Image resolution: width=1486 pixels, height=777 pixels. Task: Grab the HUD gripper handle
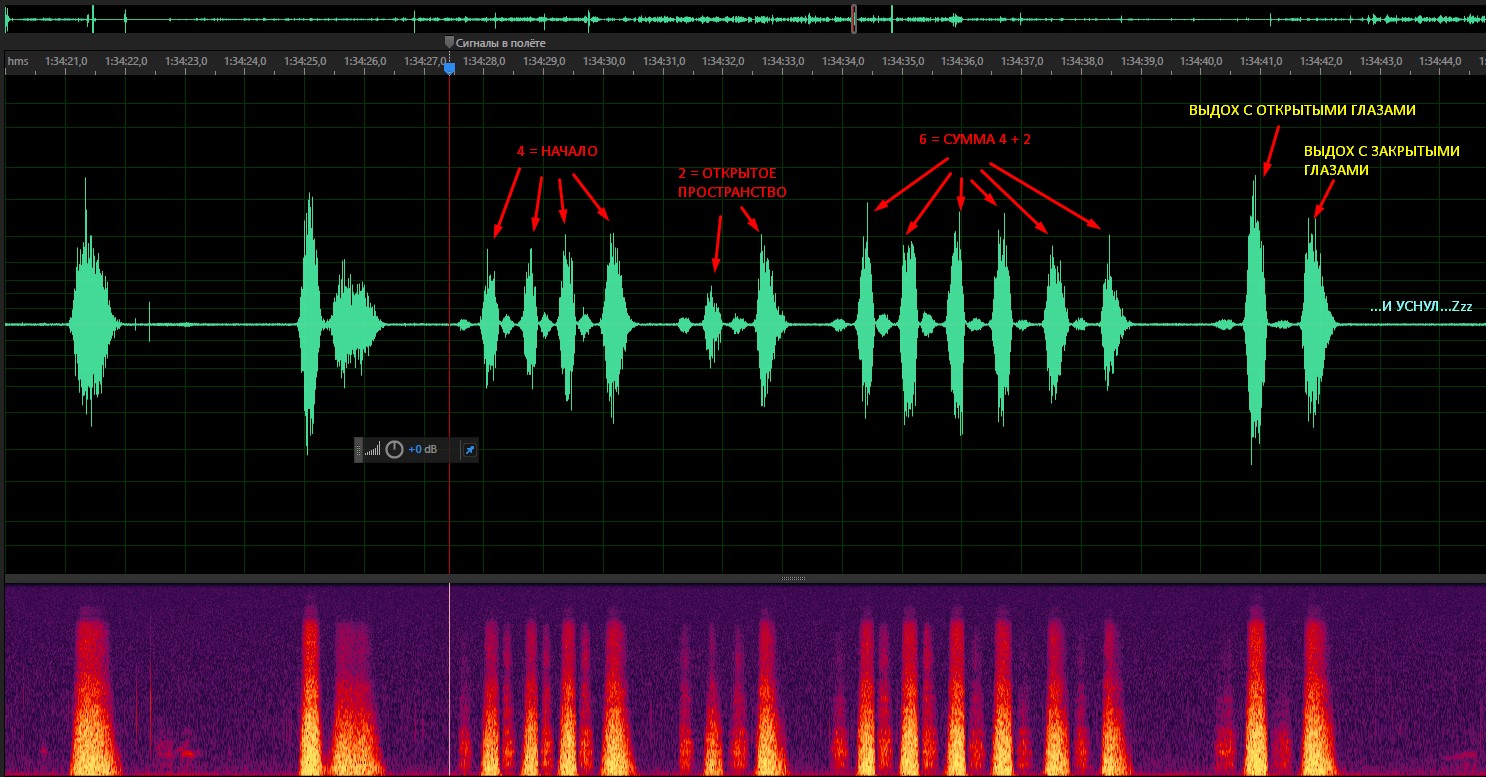(x=358, y=450)
